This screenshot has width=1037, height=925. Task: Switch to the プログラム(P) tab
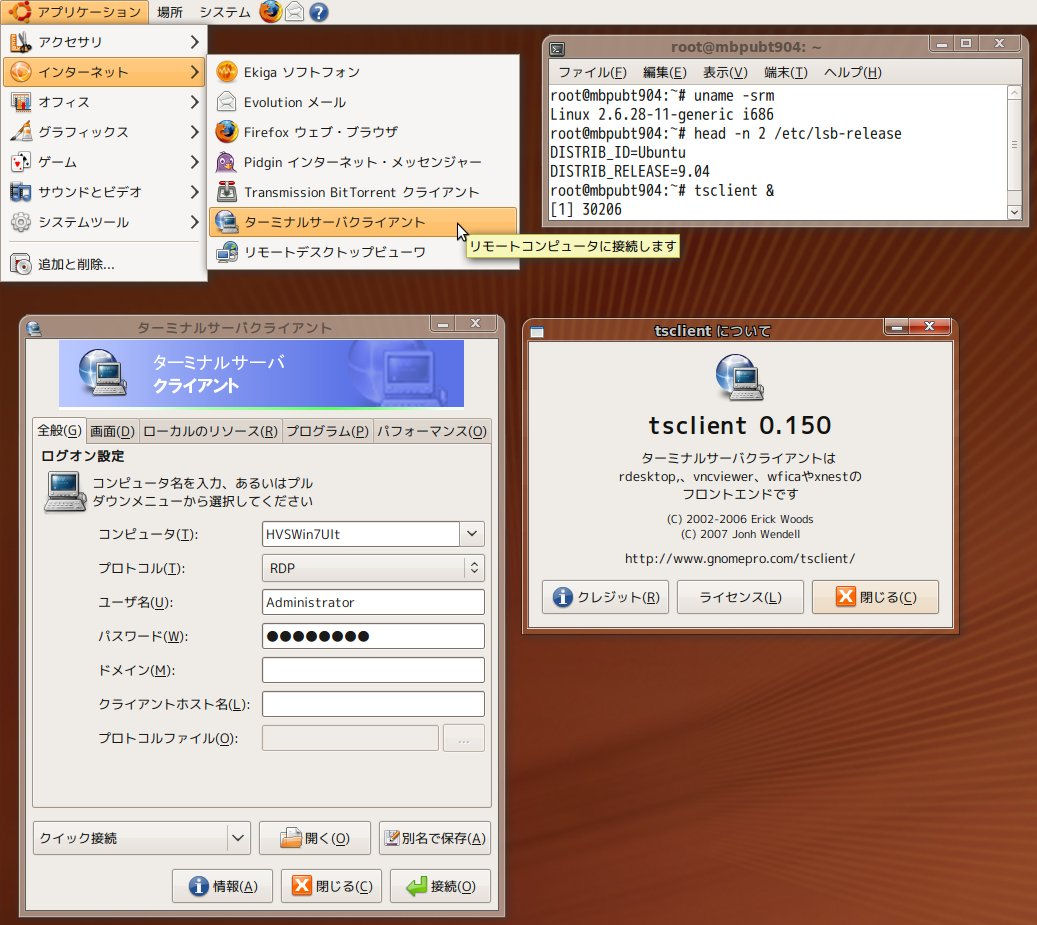(x=327, y=432)
